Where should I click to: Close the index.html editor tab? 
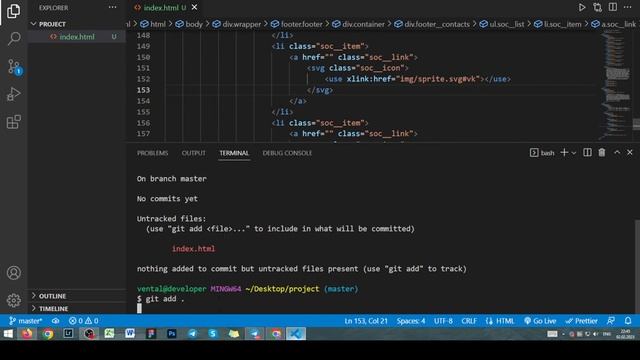click(195, 7)
